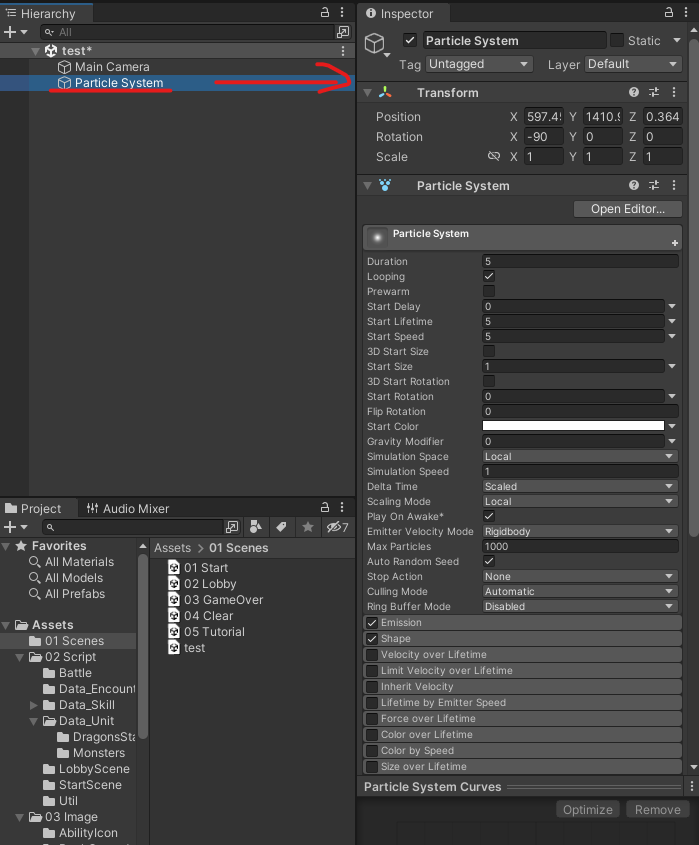The height and width of the screenshot is (845, 699).
Task: Click the Max Particles input field
Action: tap(580, 546)
